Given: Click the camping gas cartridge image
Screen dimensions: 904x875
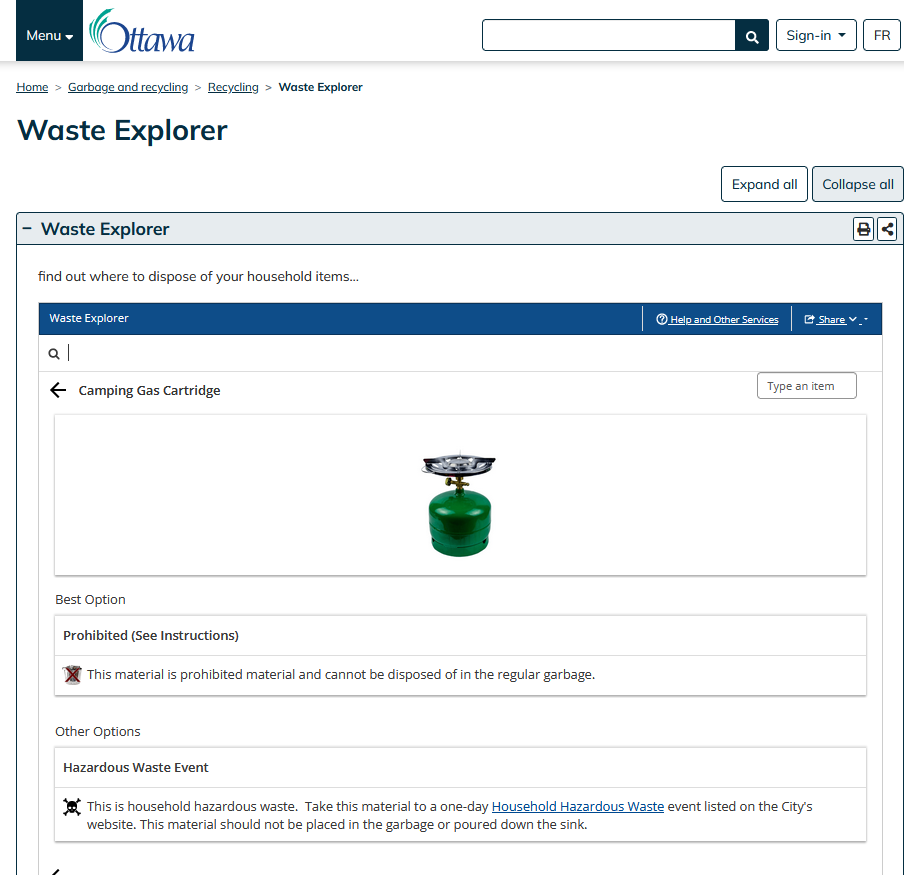Looking at the screenshot, I should coord(459,503).
